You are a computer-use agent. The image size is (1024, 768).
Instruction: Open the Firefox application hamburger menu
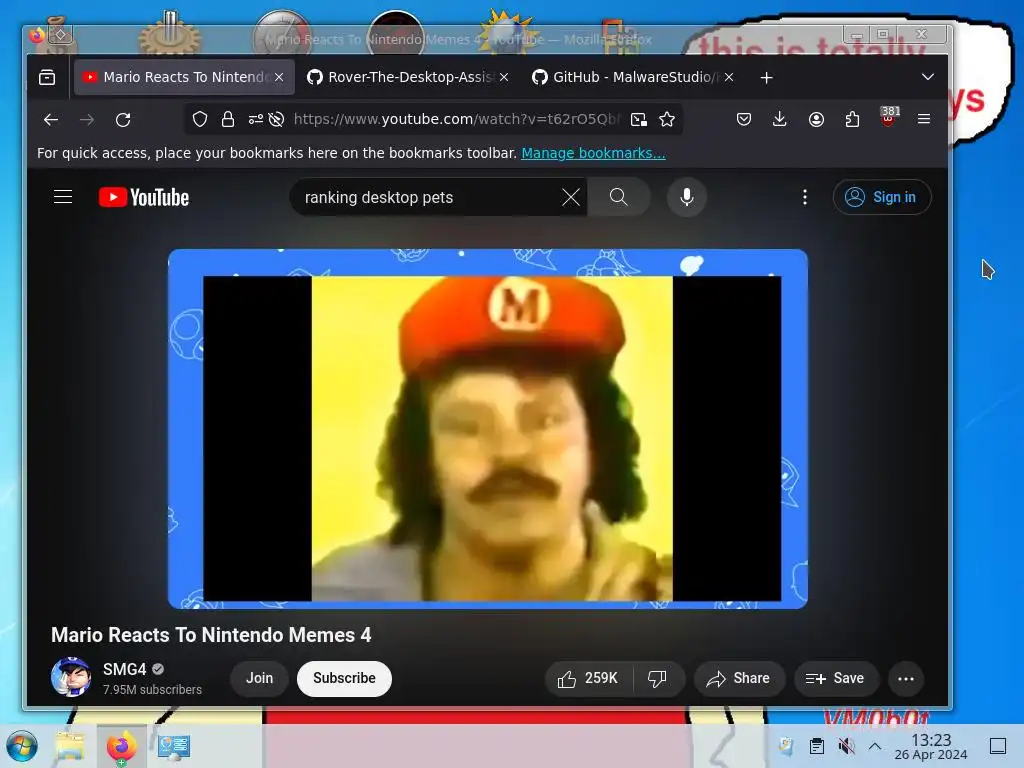tap(924, 119)
